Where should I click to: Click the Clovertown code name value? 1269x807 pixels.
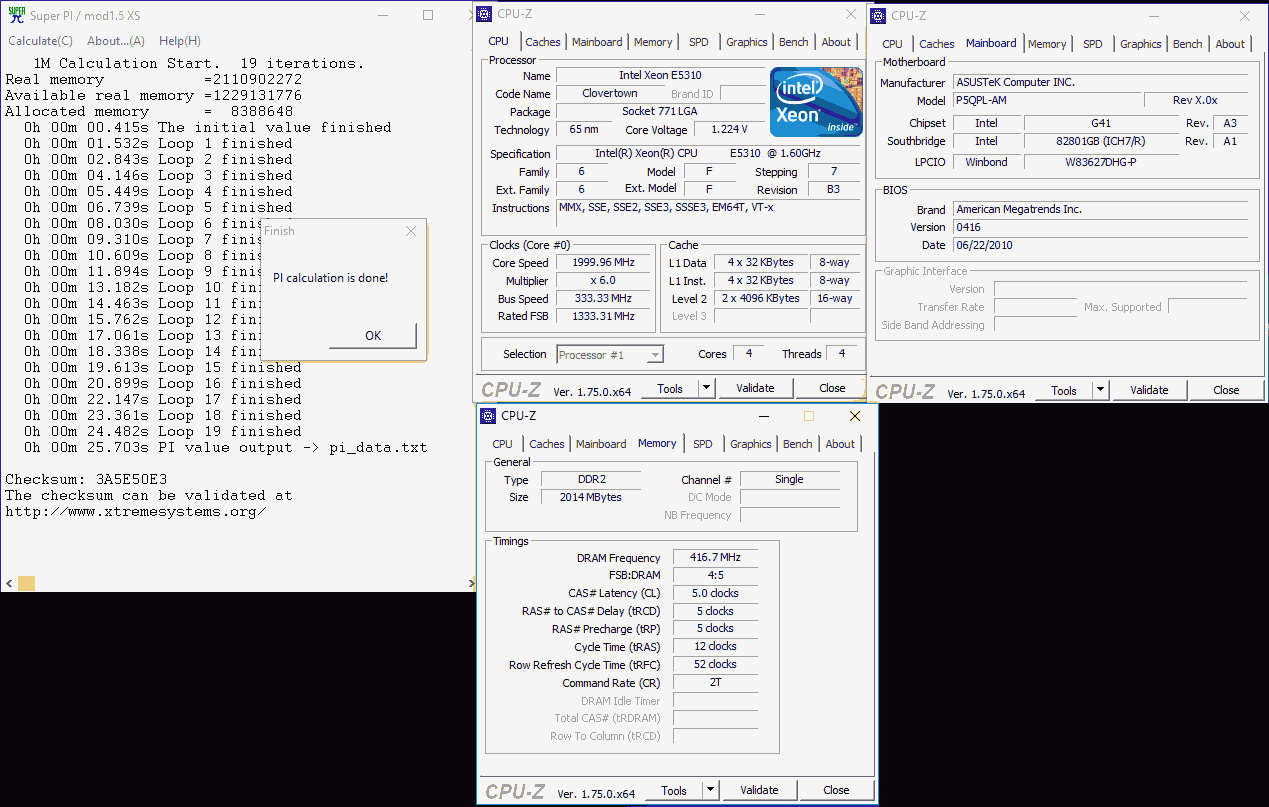point(610,94)
